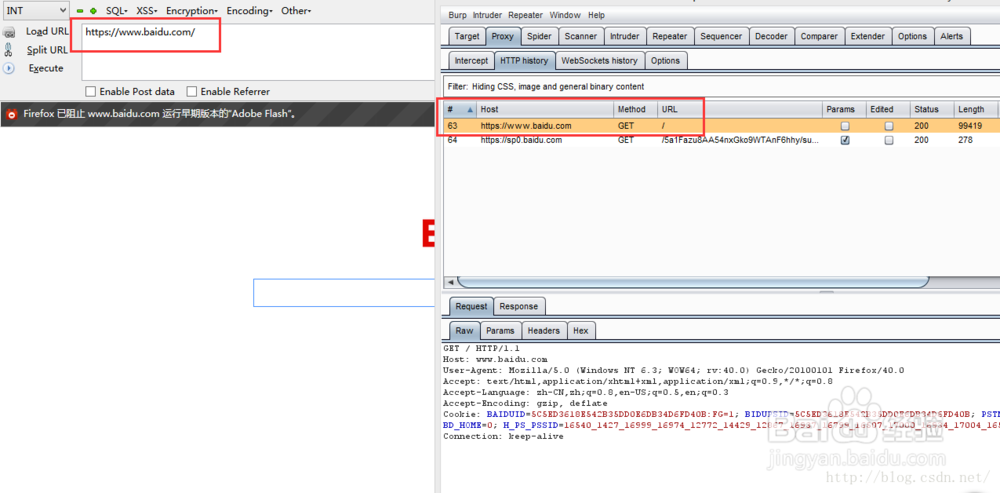Open the Encoding dropdown menu
Viewport: 1000px width, 493px height.
(249, 11)
